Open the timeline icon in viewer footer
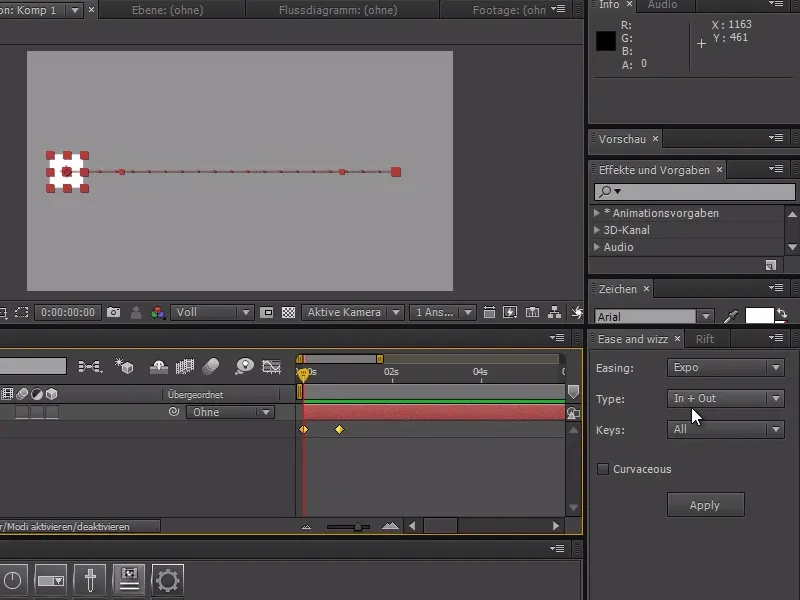This screenshot has width=800, height=600. 532,312
